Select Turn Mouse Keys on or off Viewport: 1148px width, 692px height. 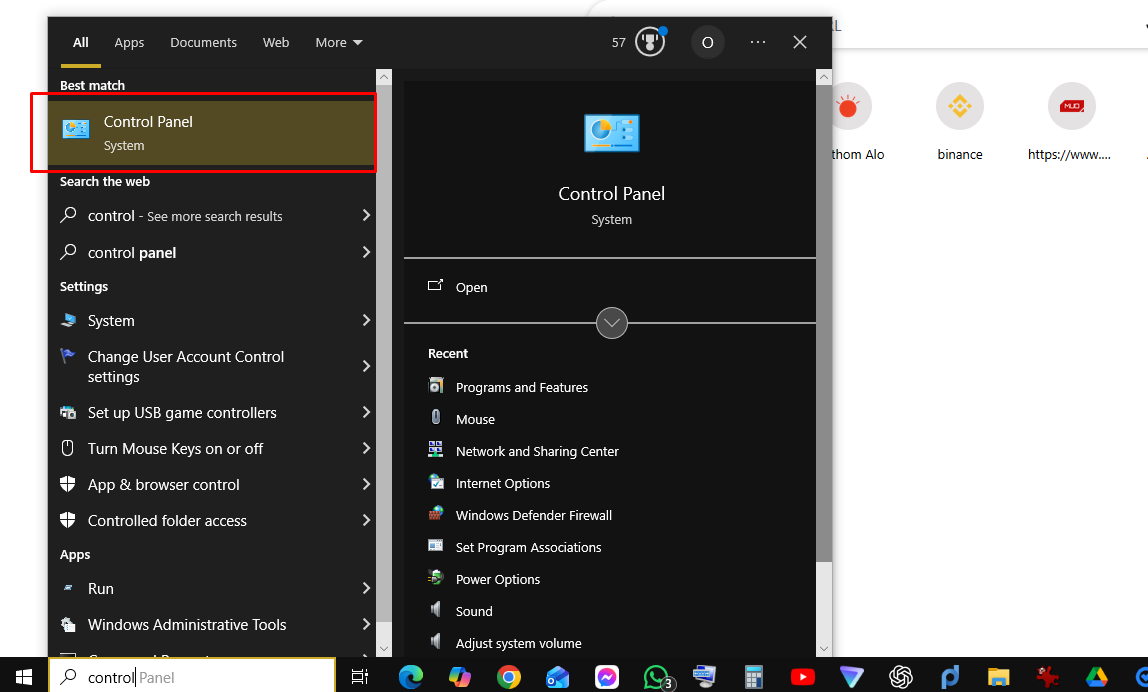175,449
